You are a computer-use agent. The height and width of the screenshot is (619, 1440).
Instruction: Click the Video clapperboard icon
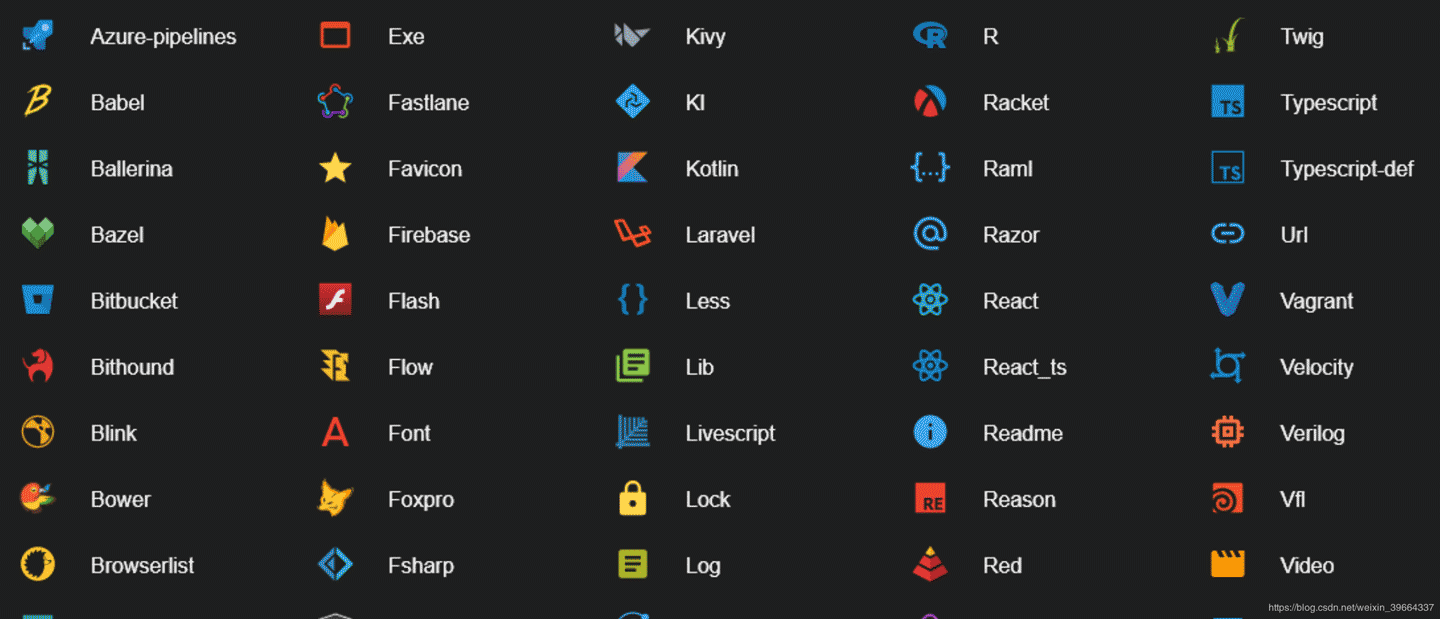pyautogui.click(x=1228, y=565)
